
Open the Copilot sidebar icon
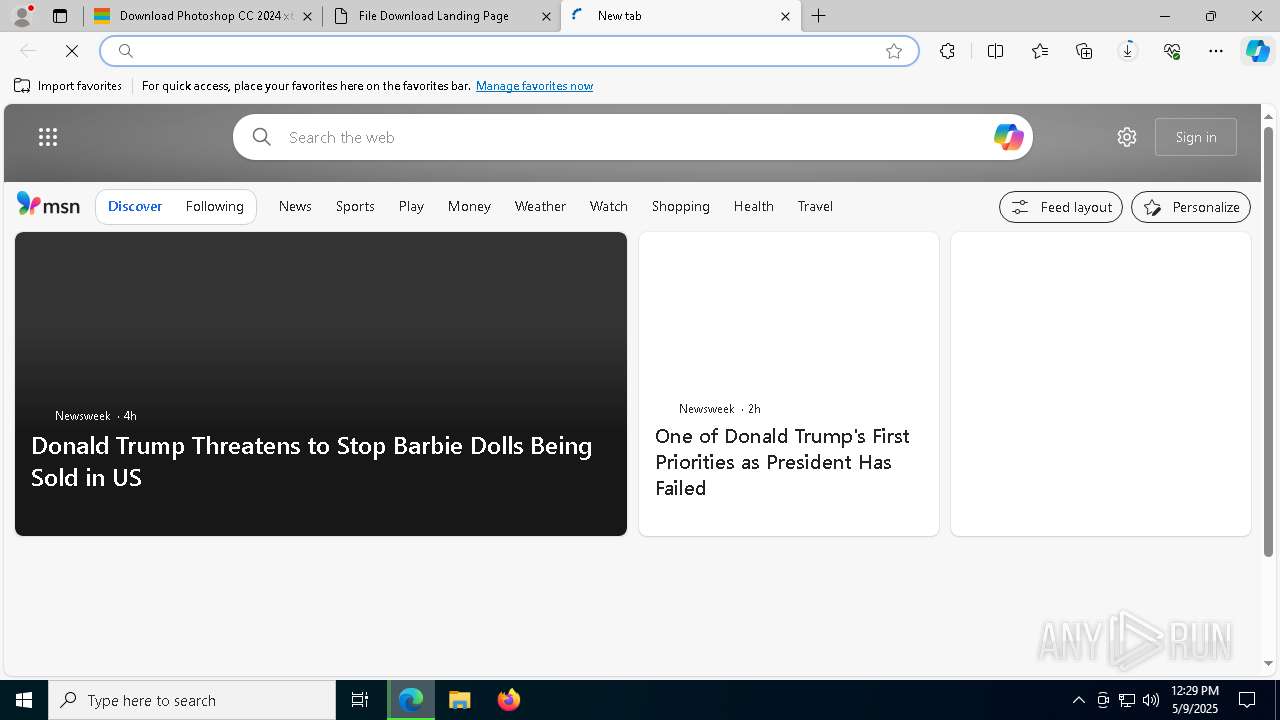click(x=1257, y=51)
